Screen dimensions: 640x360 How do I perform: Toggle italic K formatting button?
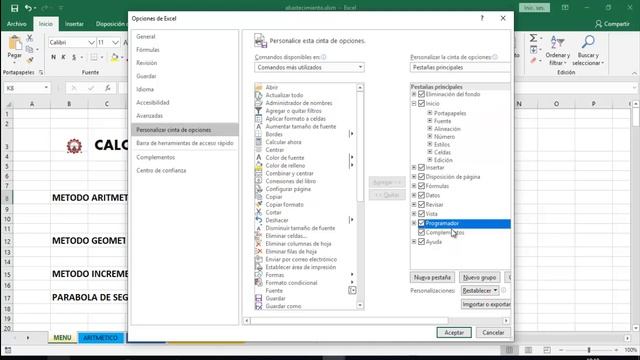[x=64, y=57]
